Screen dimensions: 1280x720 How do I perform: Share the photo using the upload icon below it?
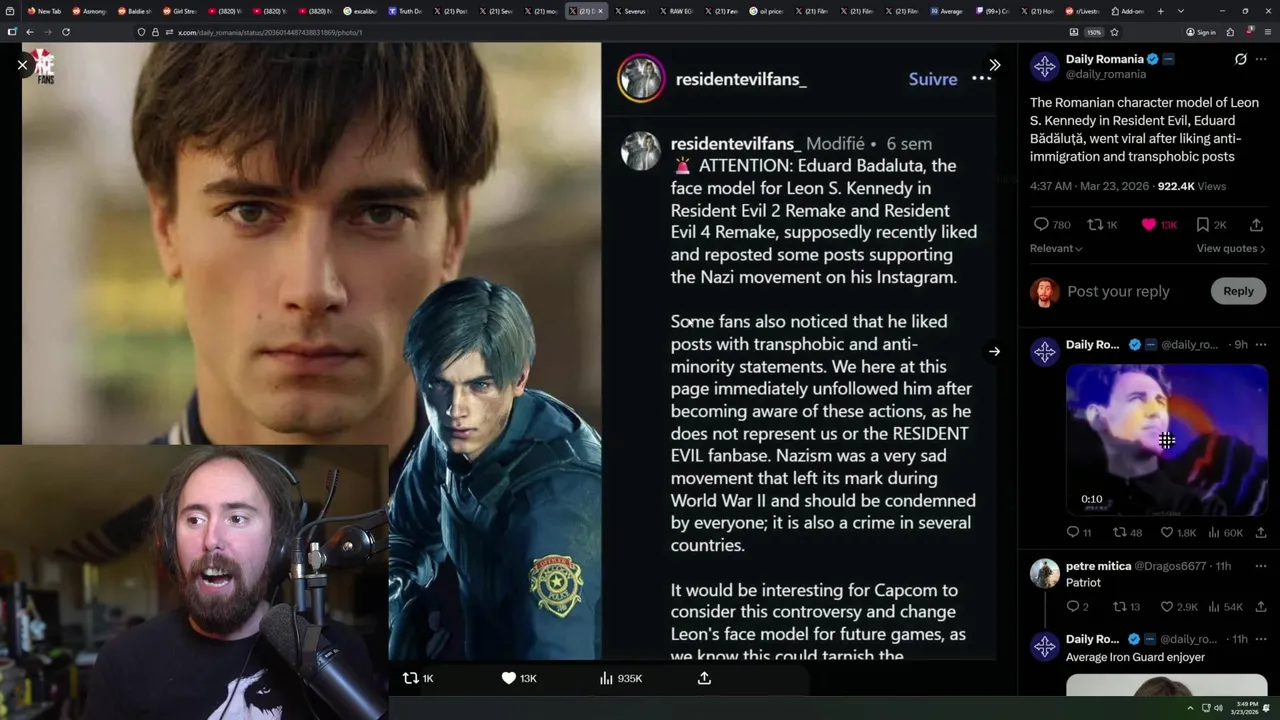coord(704,678)
